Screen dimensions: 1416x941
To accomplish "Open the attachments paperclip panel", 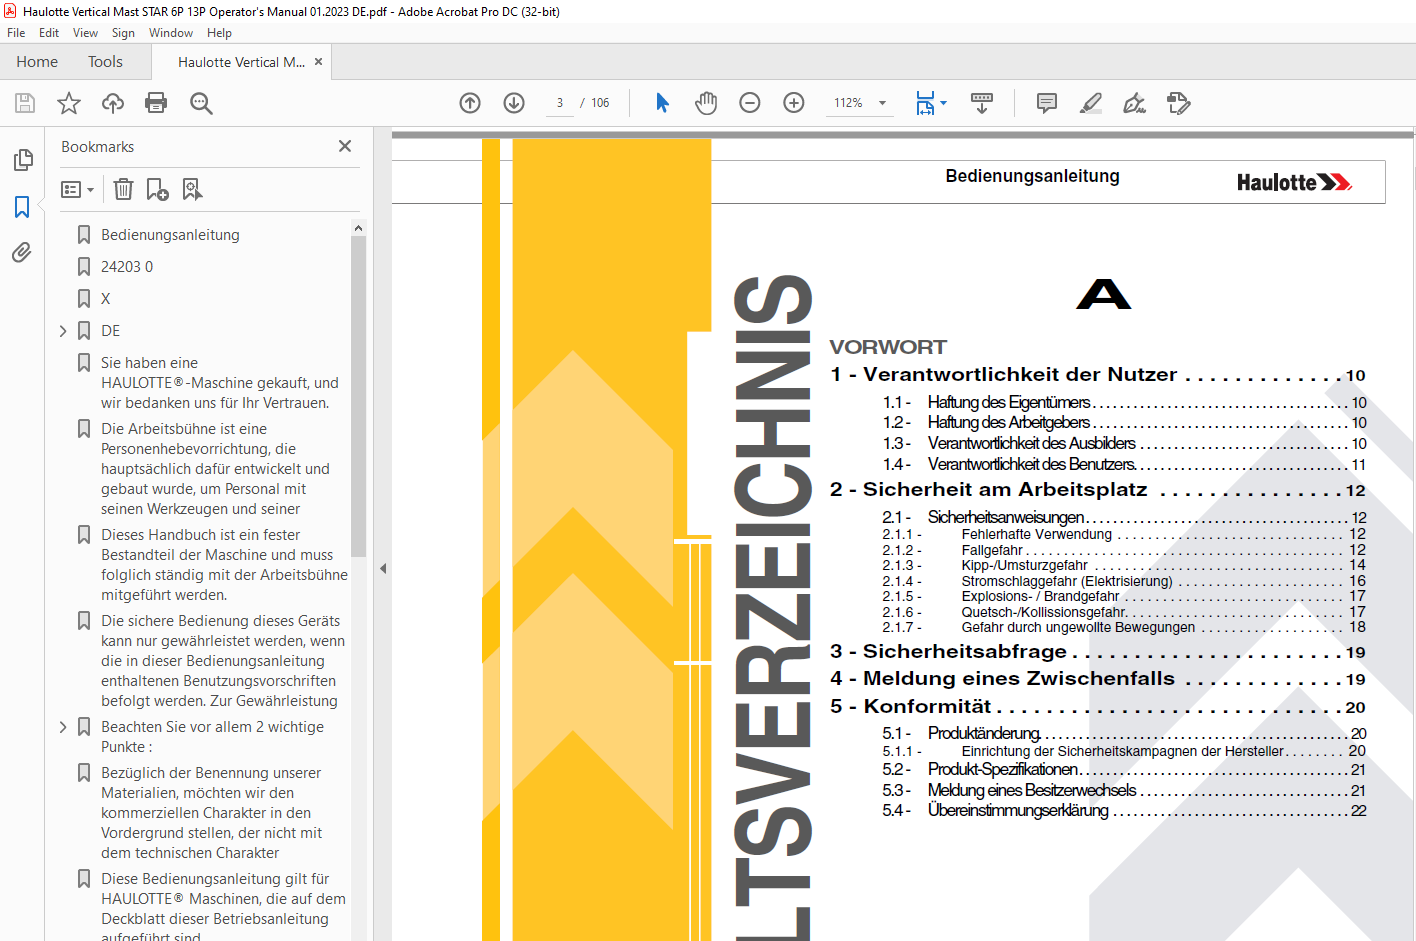I will coord(22,252).
